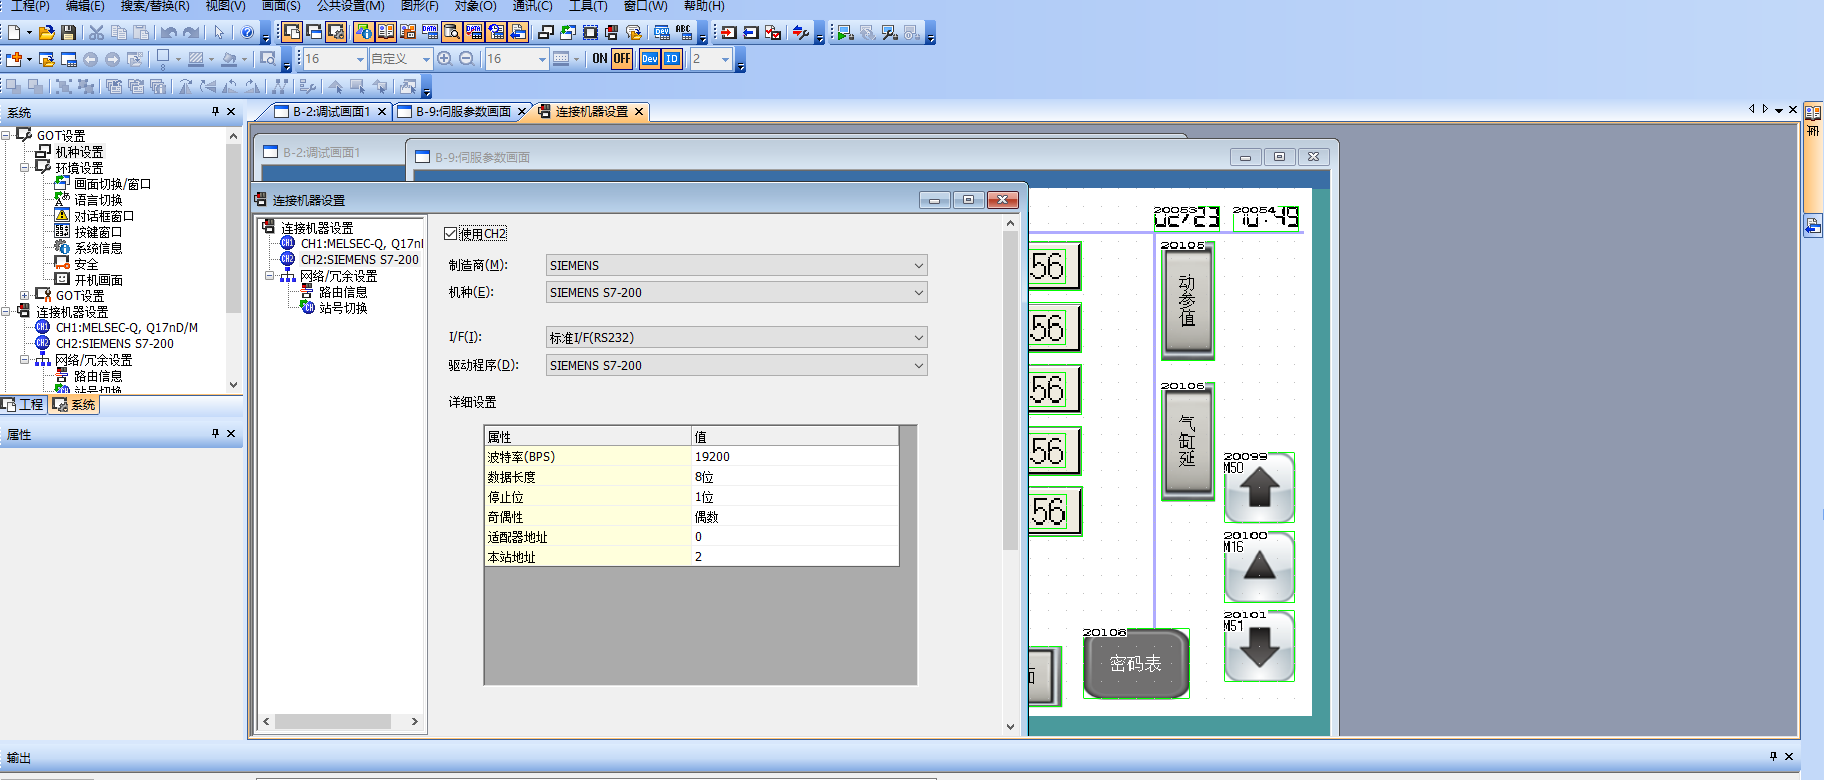The image size is (1824, 780).
Task: Open the 通讯(C) menu
Action: click(532, 6)
